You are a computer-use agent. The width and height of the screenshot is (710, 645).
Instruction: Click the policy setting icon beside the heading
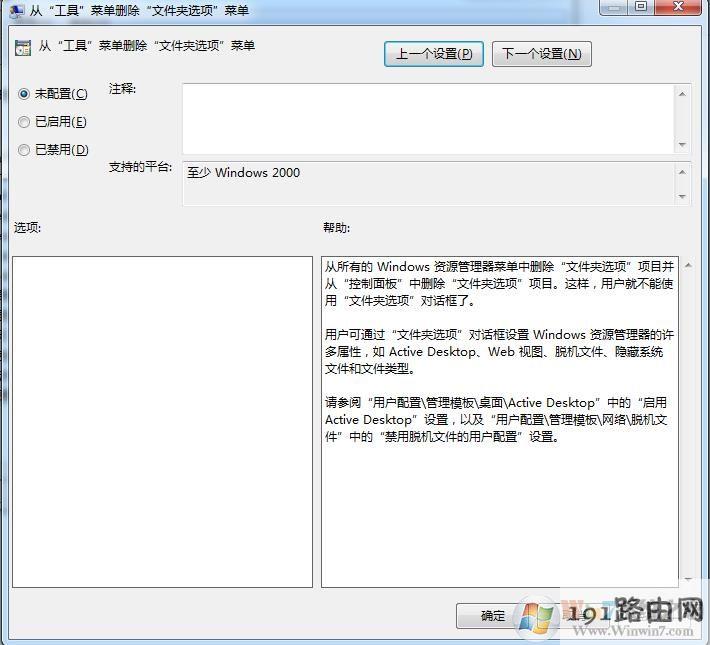point(23,47)
